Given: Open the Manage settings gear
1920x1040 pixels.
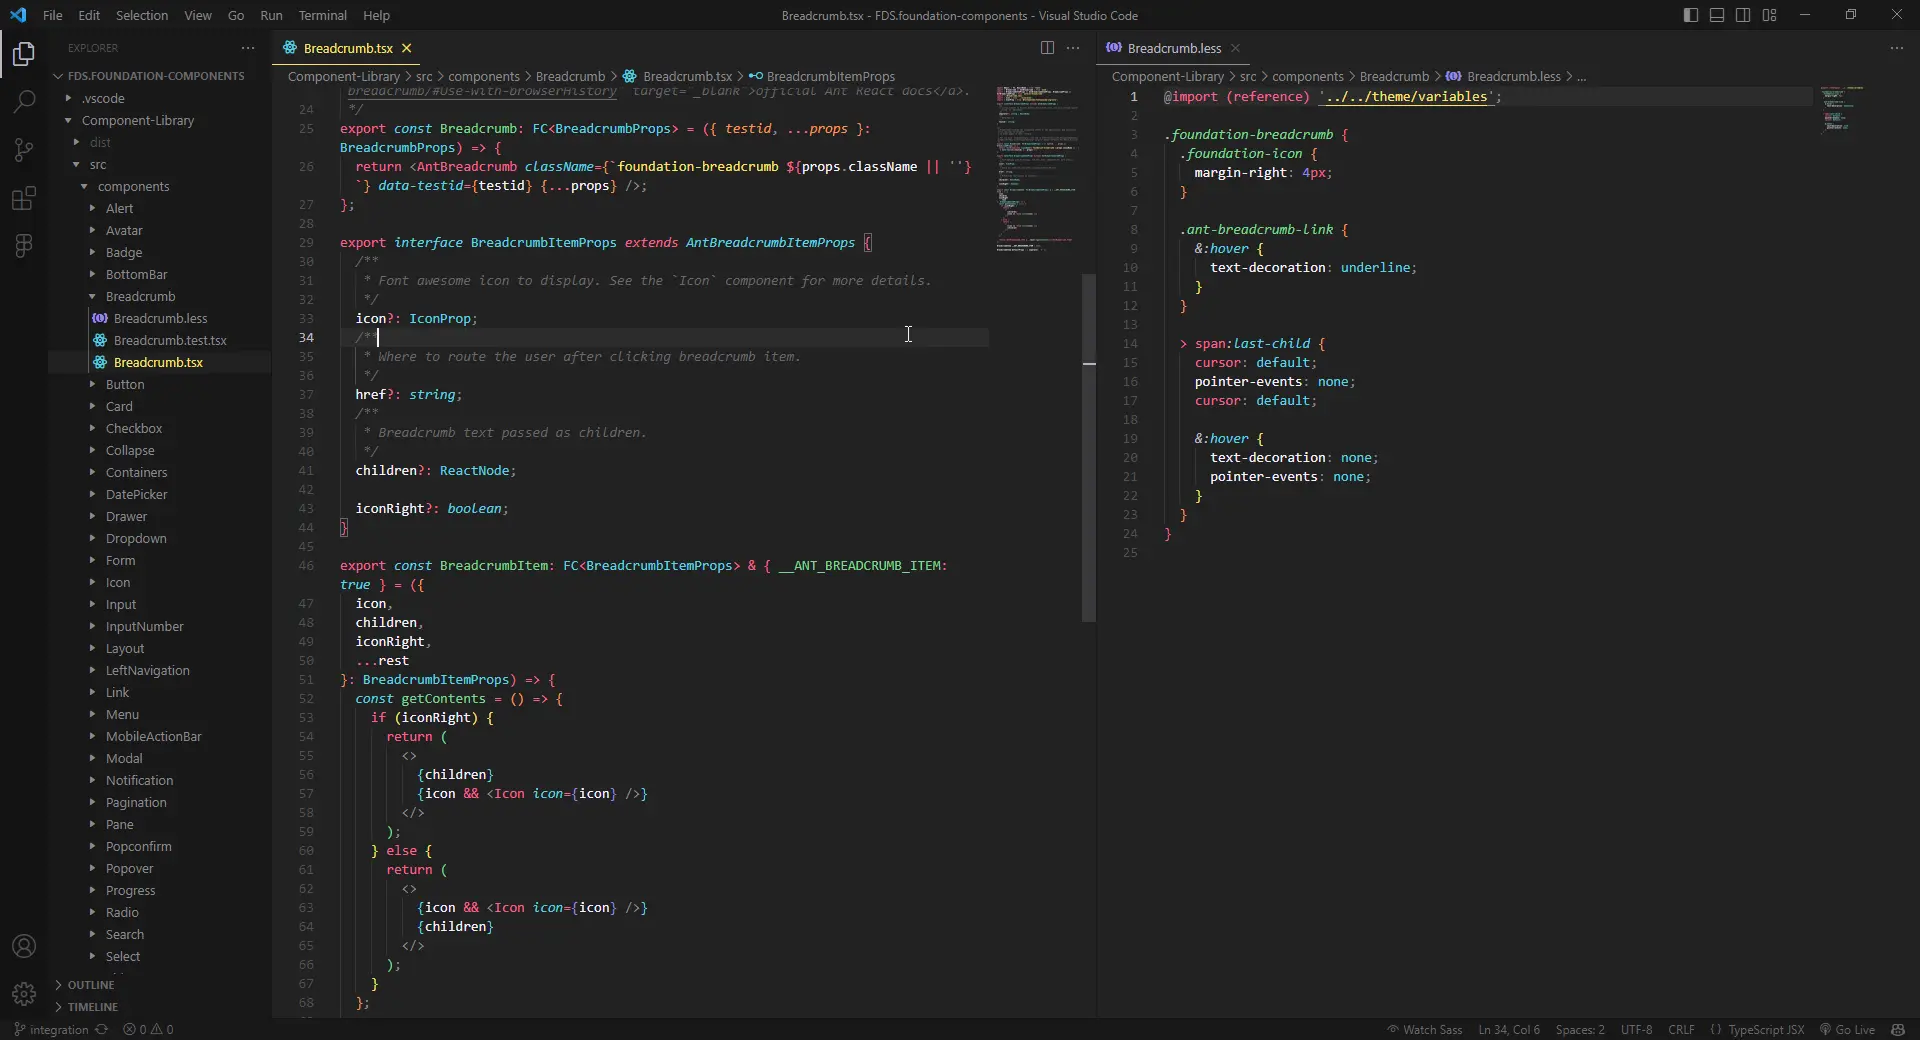Looking at the screenshot, I should tap(24, 994).
